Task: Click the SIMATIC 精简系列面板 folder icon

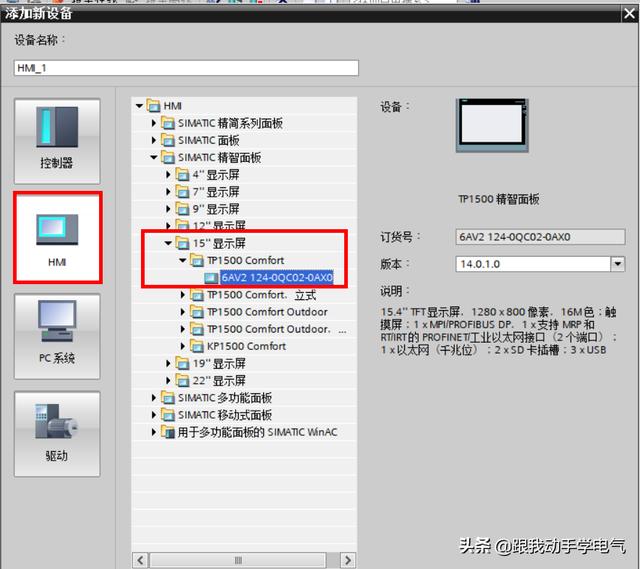Action: [x=168, y=122]
